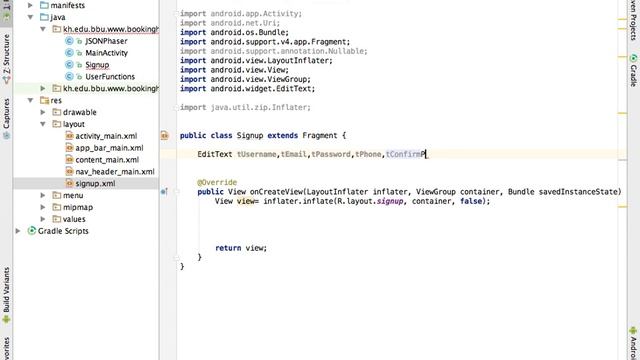Click the manifests folder icon
The image size is (640, 360).
(x=44, y=5)
